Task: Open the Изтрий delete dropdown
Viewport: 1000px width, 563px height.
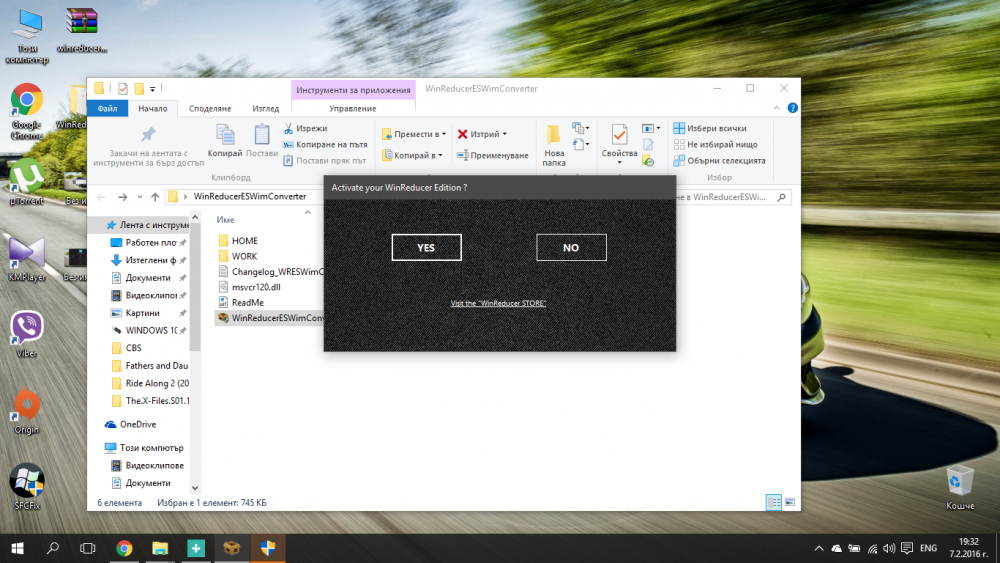Action: pyautogui.click(x=482, y=134)
